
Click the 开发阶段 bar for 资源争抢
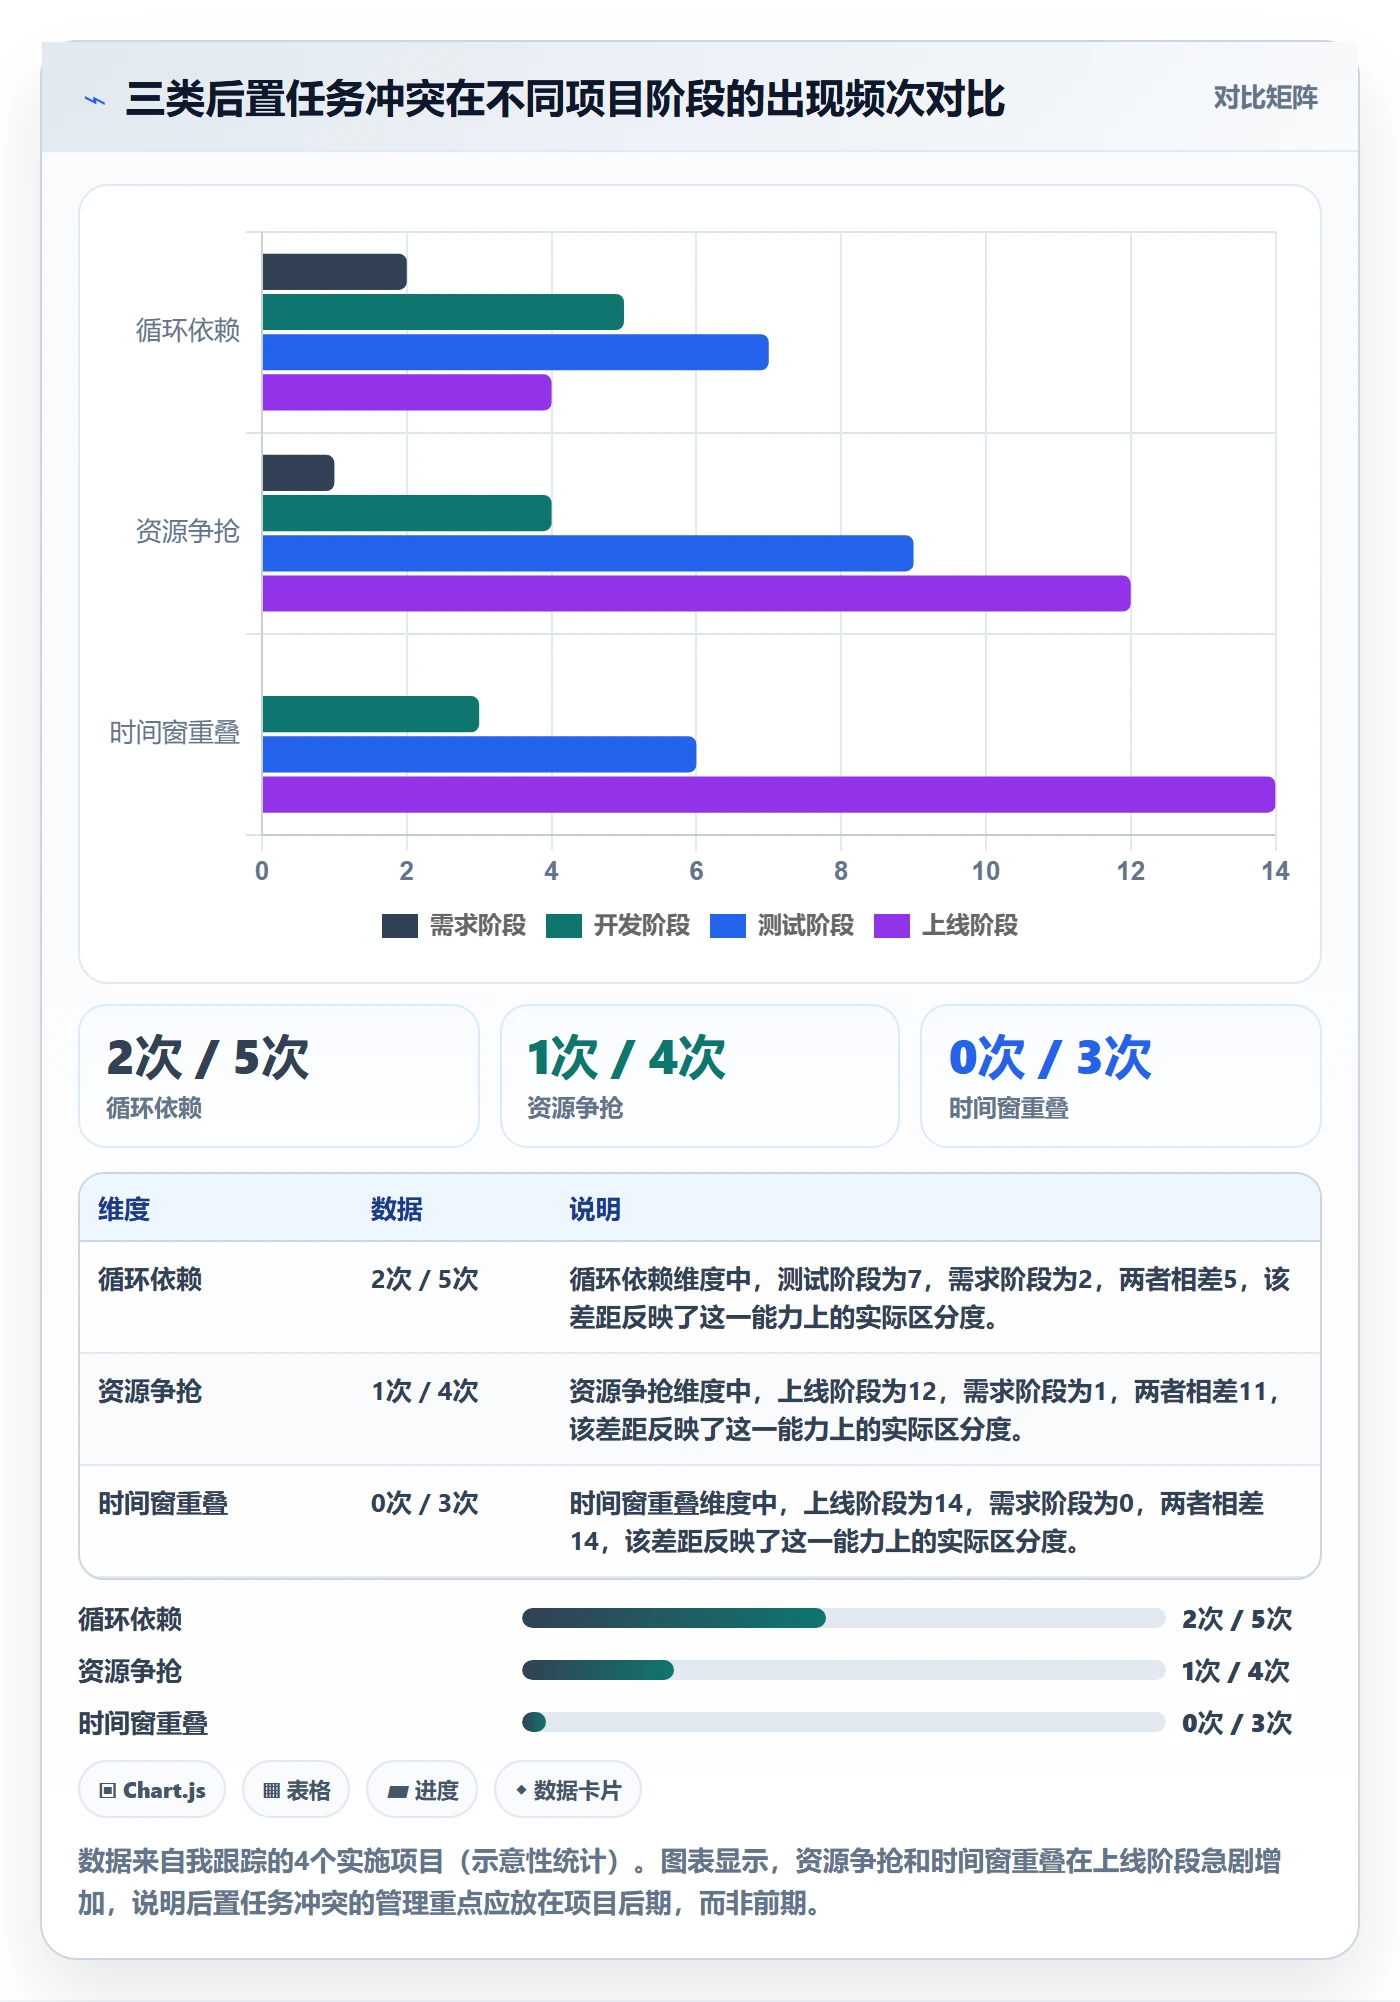coord(407,513)
